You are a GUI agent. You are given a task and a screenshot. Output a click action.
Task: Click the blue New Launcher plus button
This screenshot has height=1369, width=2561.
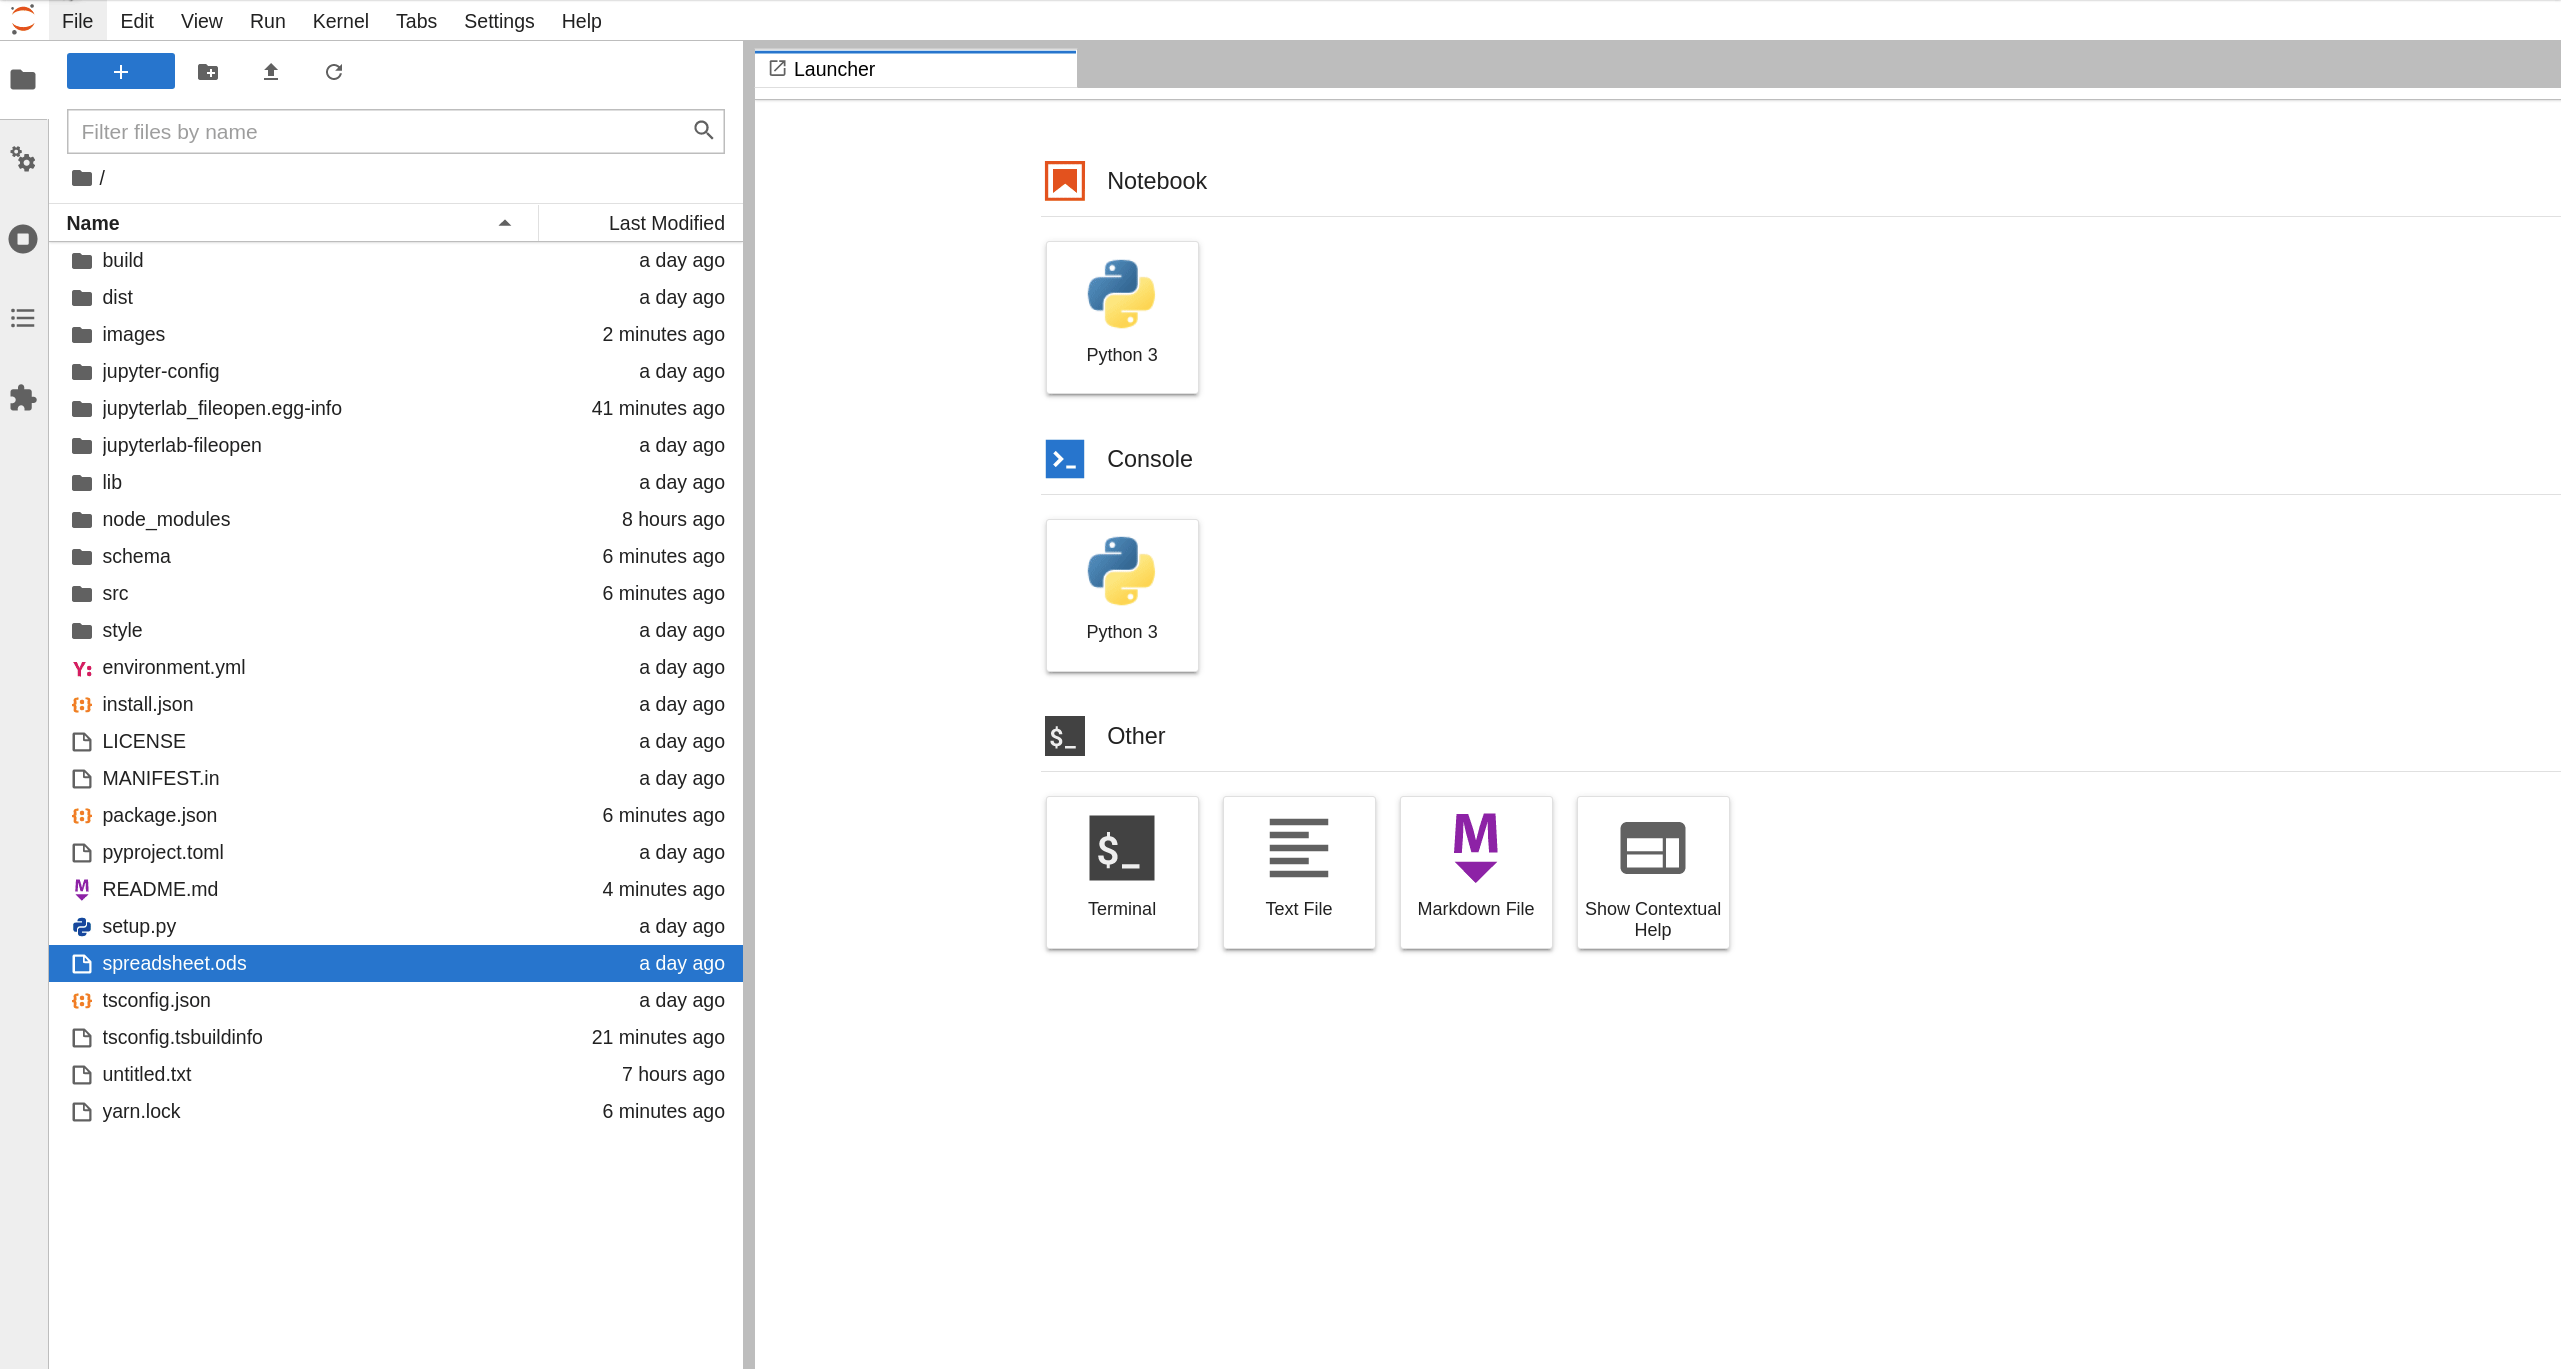click(x=121, y=72)
